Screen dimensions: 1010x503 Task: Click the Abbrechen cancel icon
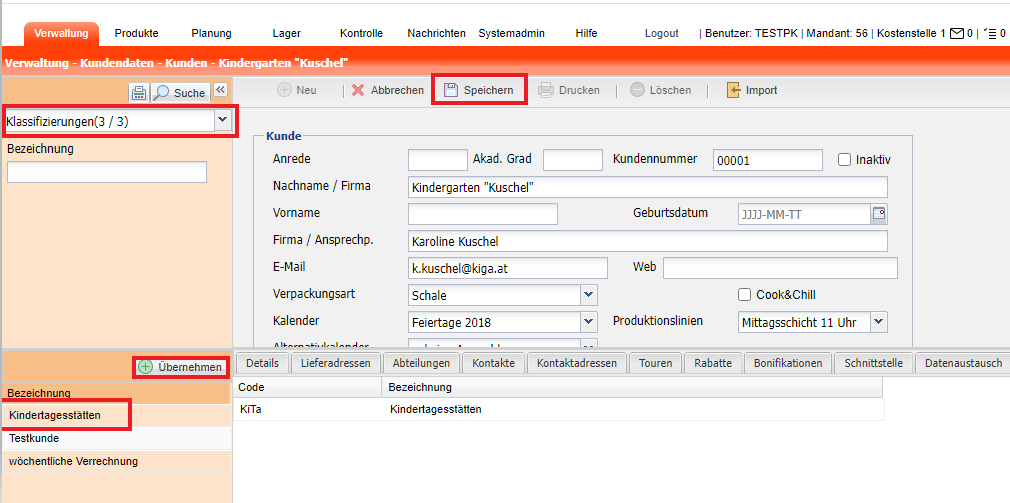point(358,90)
